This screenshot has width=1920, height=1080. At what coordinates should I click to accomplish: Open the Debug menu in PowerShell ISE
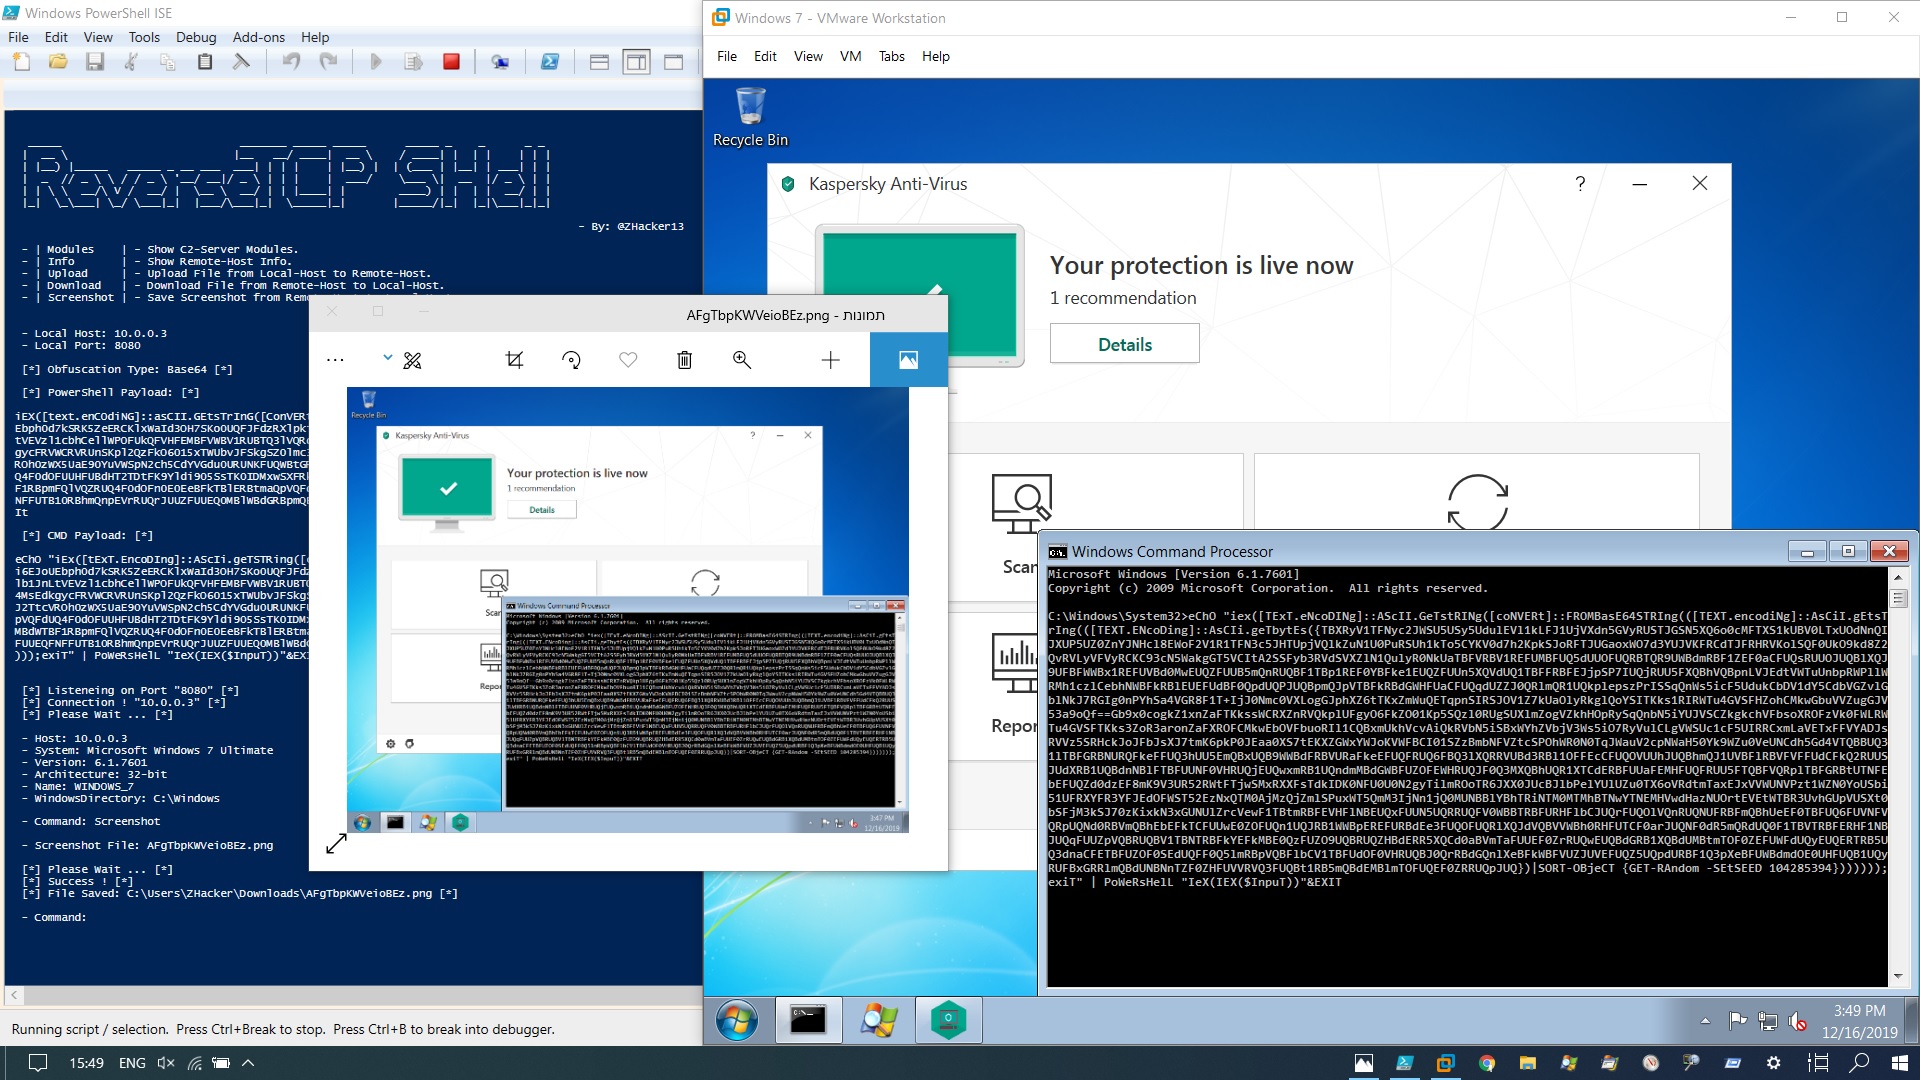point(196,37)
